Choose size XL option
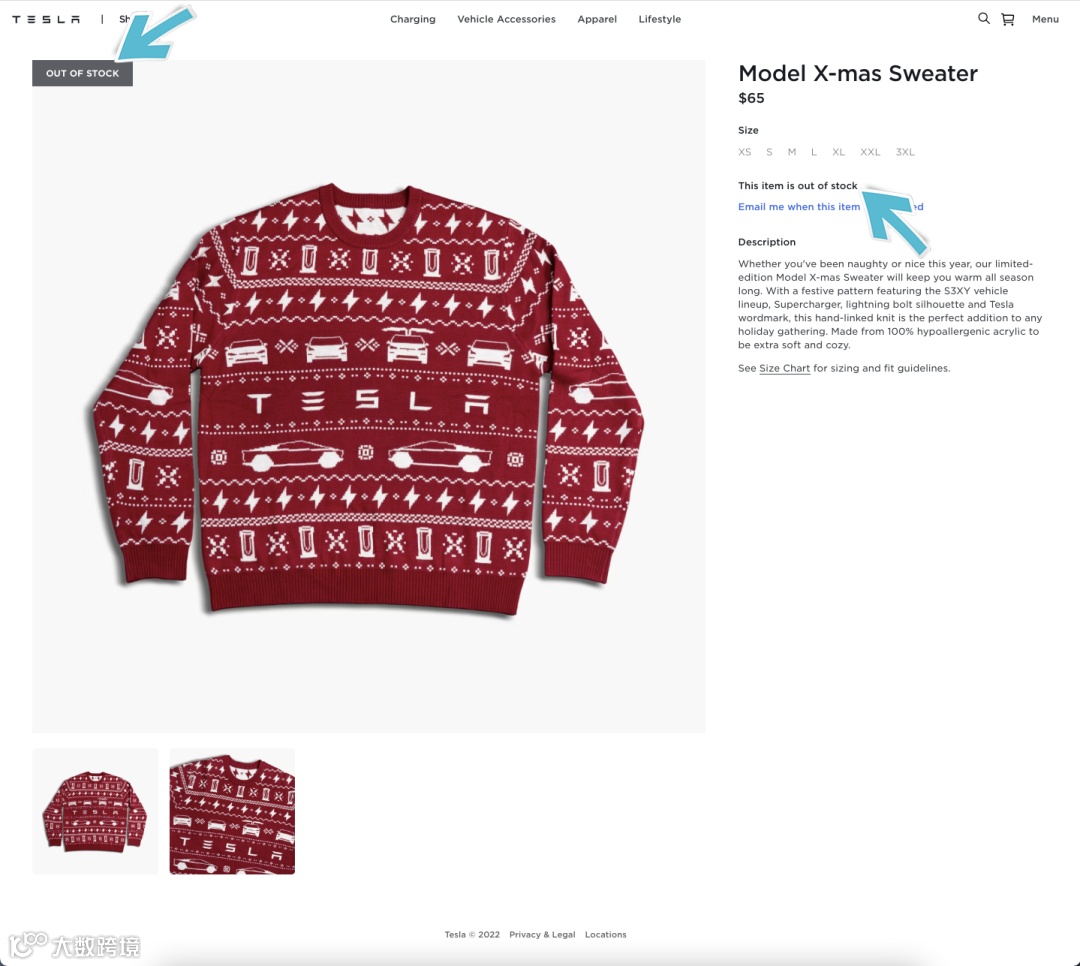The width and height of the screenshot is (1080, 966). [x=838, y=152]
